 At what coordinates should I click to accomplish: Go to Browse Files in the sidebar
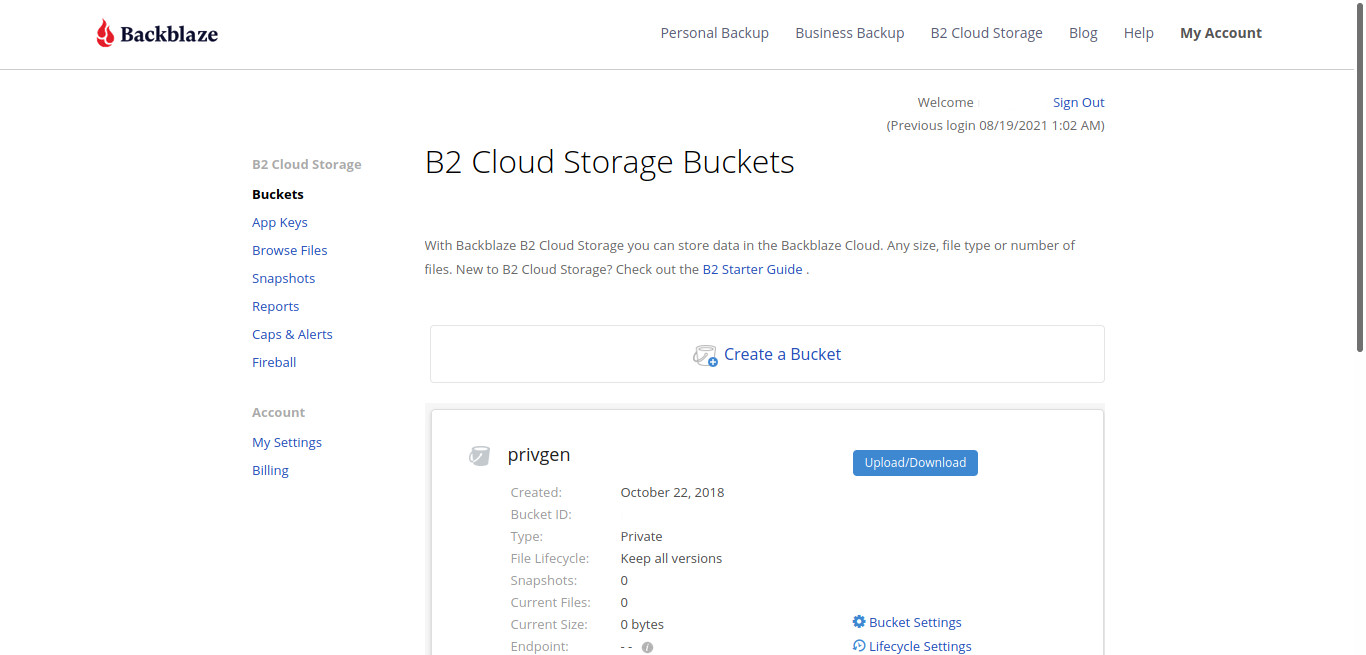click(x=290, y=250)
